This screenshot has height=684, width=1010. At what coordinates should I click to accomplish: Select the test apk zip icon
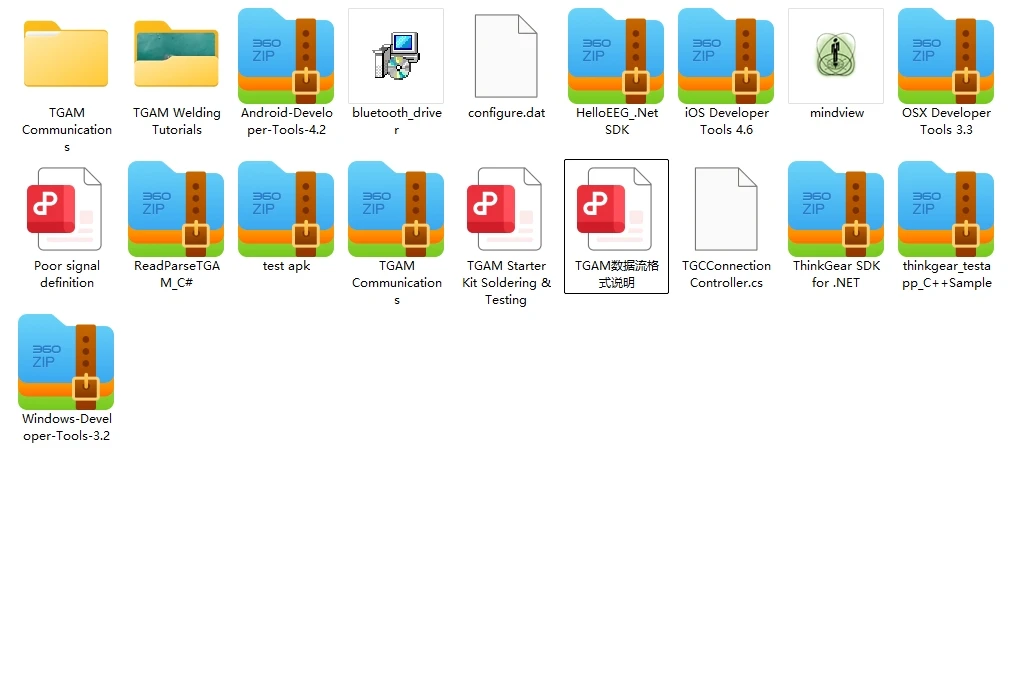point(286,209)
